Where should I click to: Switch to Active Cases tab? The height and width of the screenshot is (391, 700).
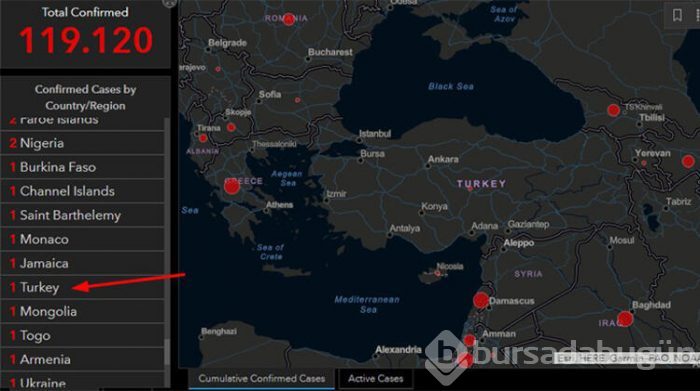coord(375,379)
